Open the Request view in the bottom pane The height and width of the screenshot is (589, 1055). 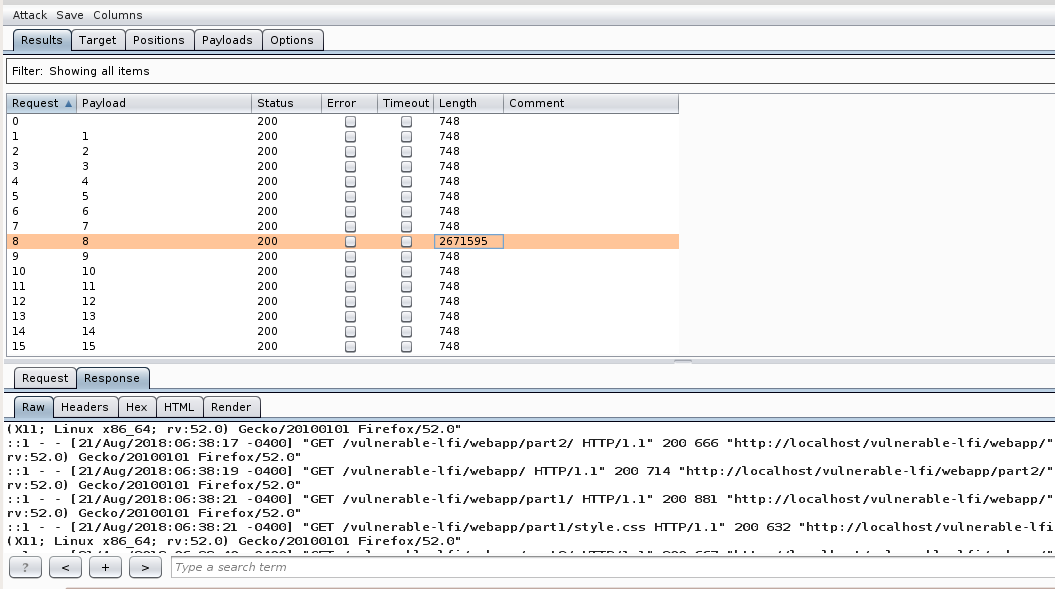coord(44,378)
